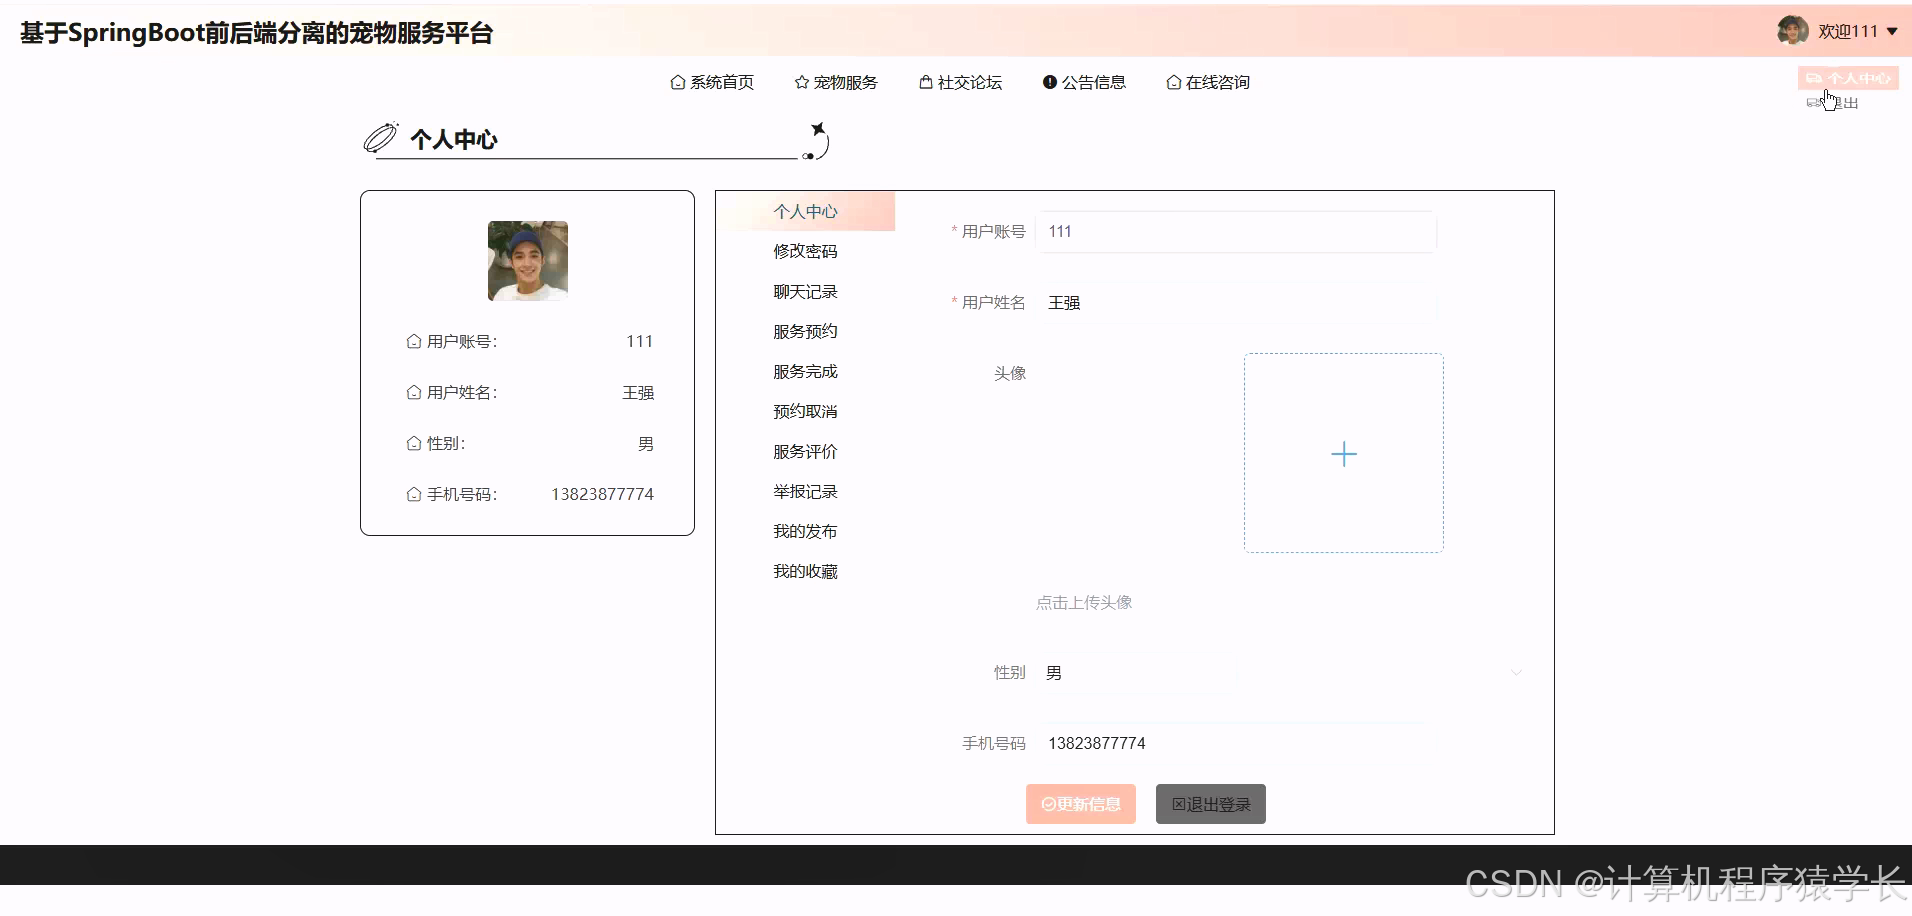Open the 服务预约 sidebar tab
This screenshot has width=1912, height=916.
806,331
